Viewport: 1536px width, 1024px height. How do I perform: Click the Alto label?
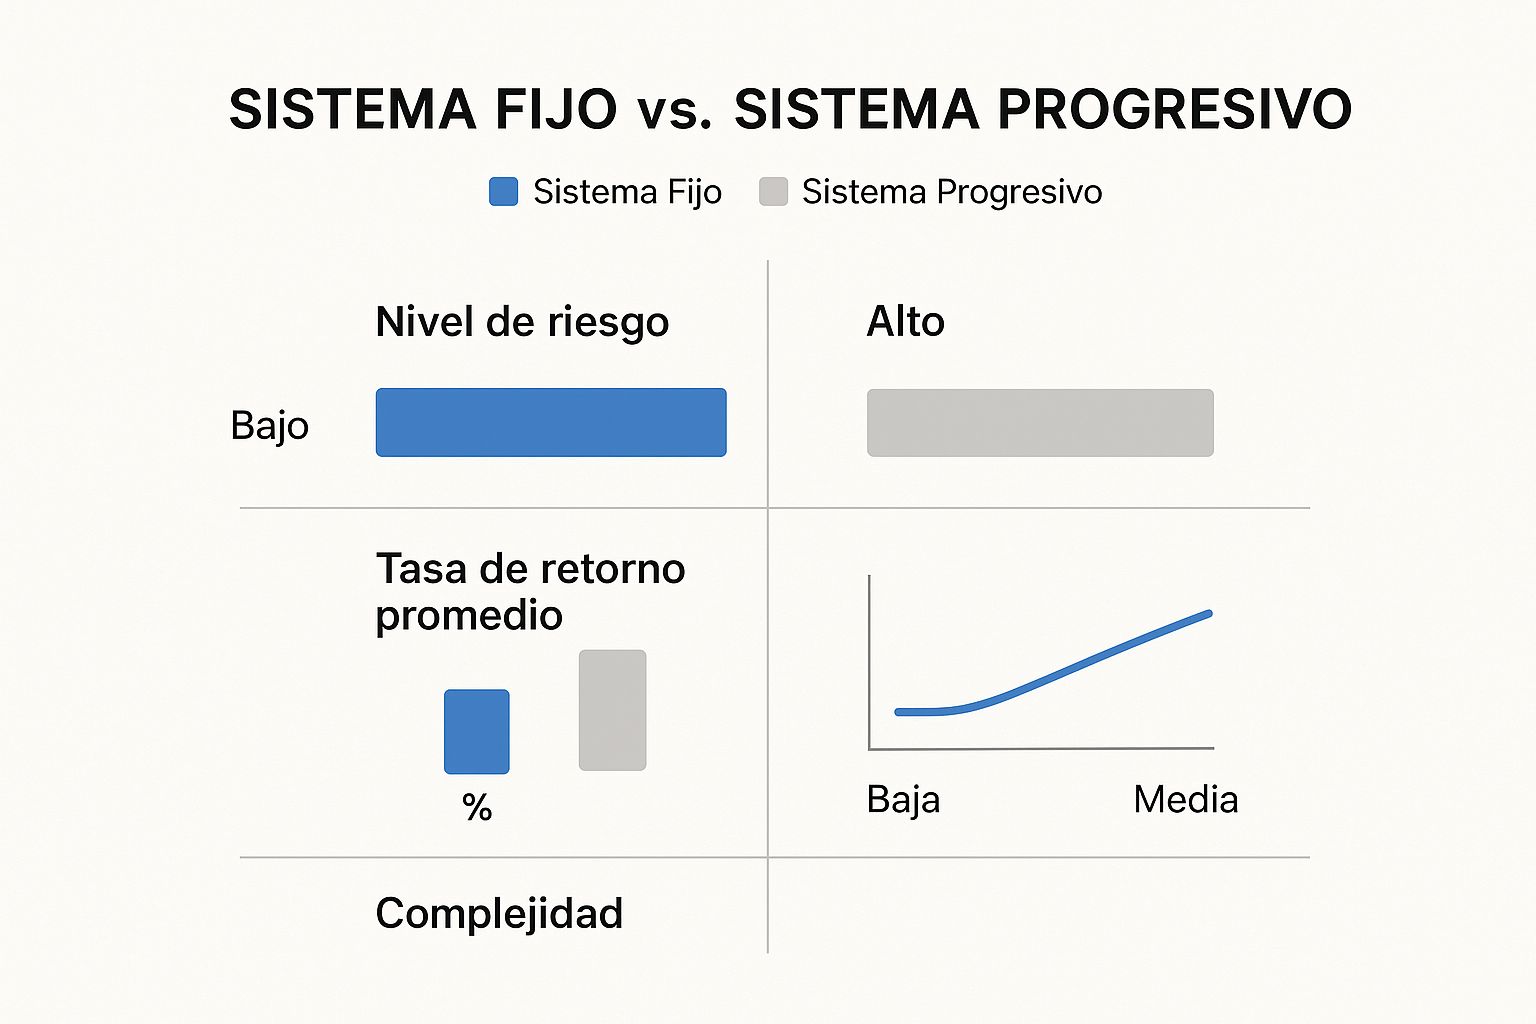point(906,321)
